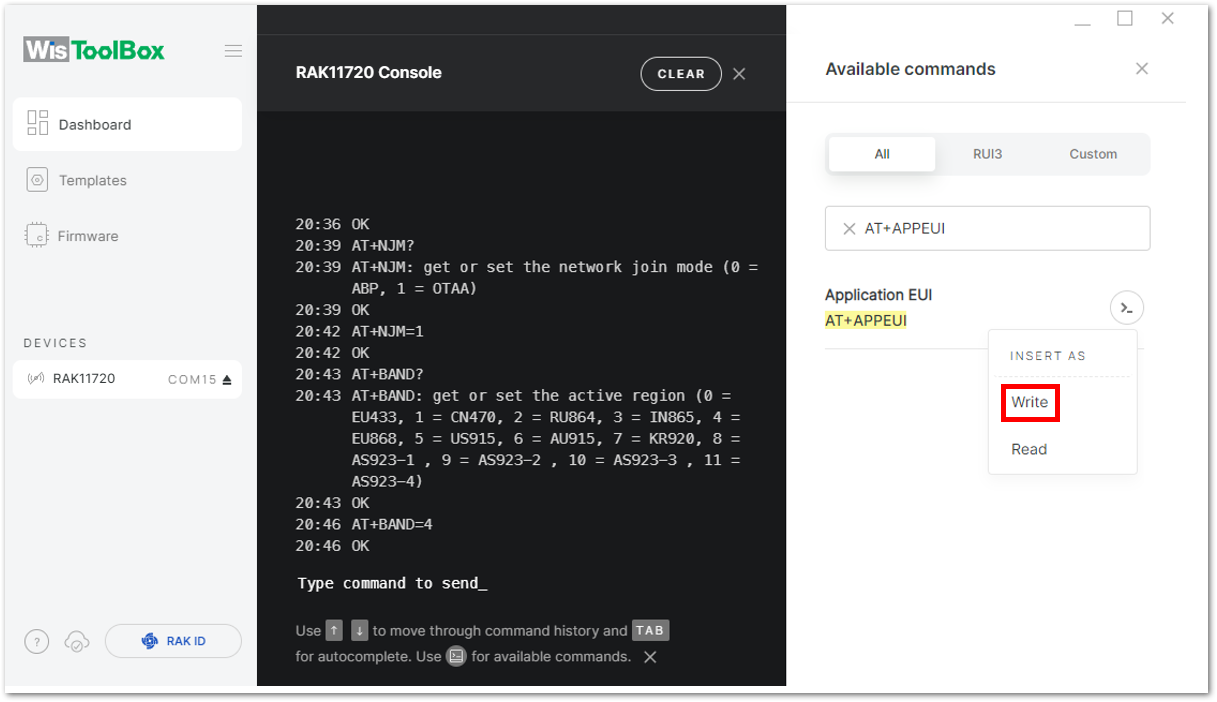Focus the command search field
The image size is (1217, 702).
(987, 228)
